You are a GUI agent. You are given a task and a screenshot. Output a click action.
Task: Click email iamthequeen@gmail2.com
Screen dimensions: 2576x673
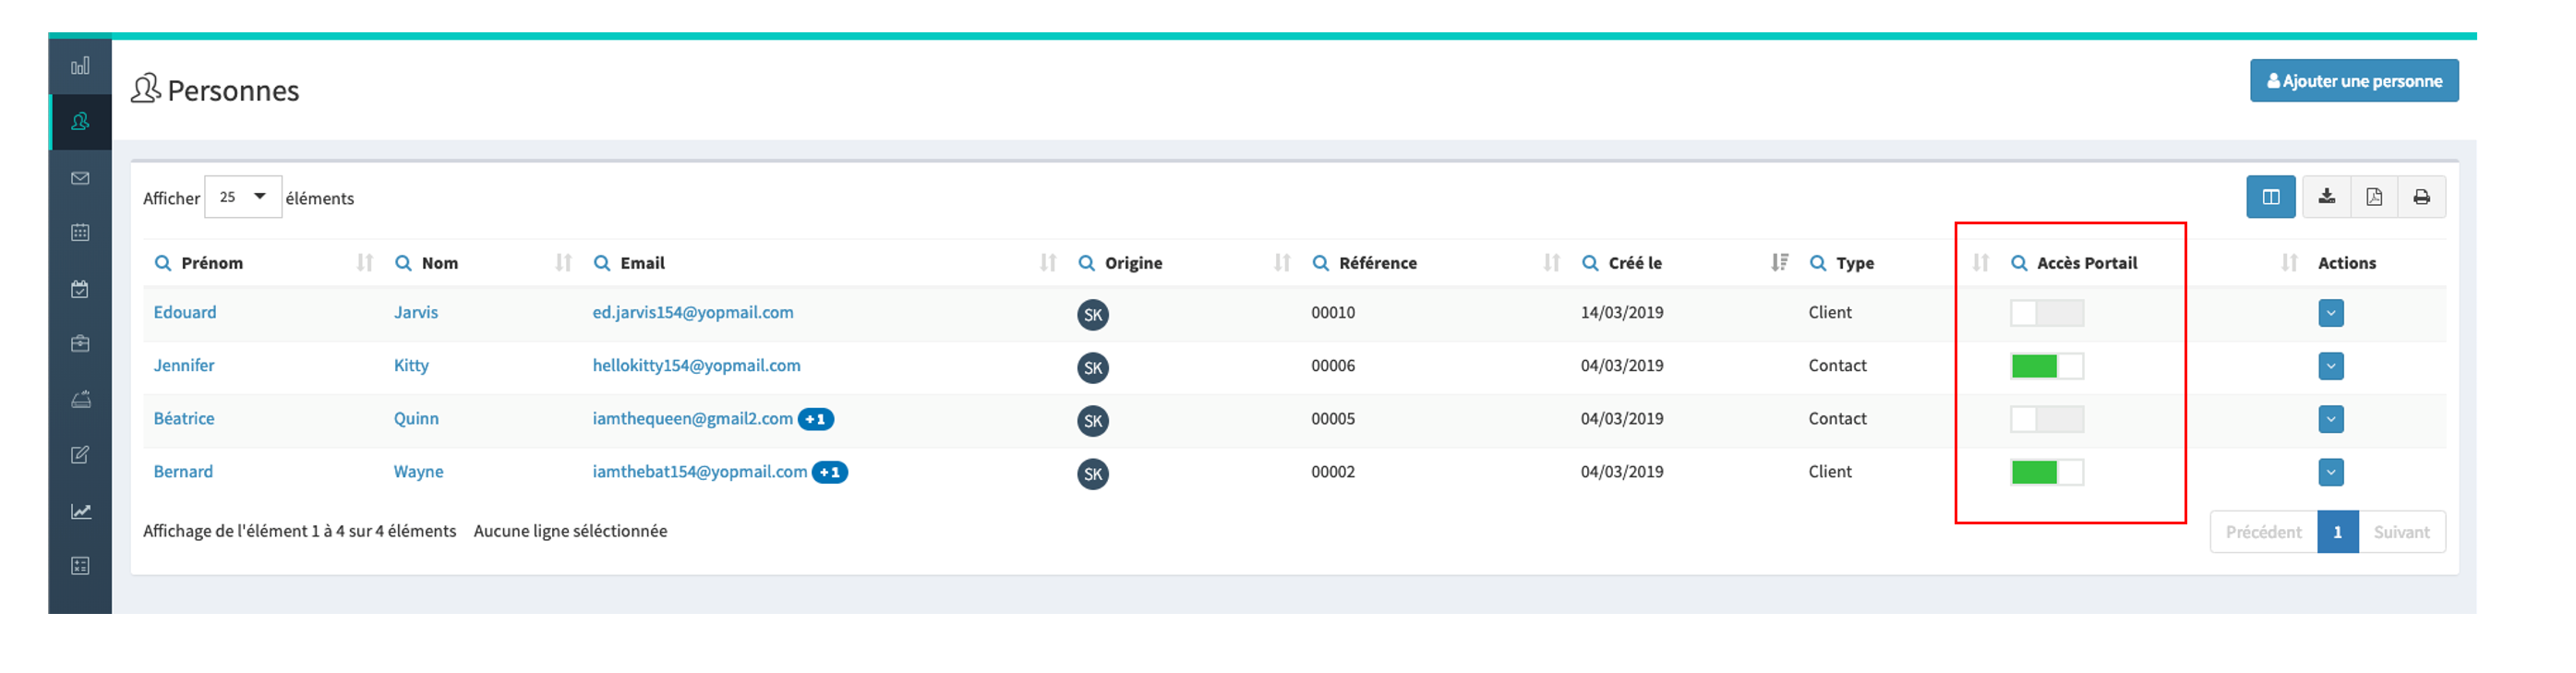tap(692, 418)
